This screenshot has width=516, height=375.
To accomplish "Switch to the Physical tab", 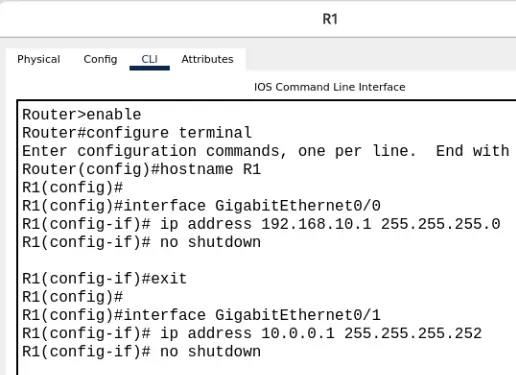I will click(x=39, y=59).
